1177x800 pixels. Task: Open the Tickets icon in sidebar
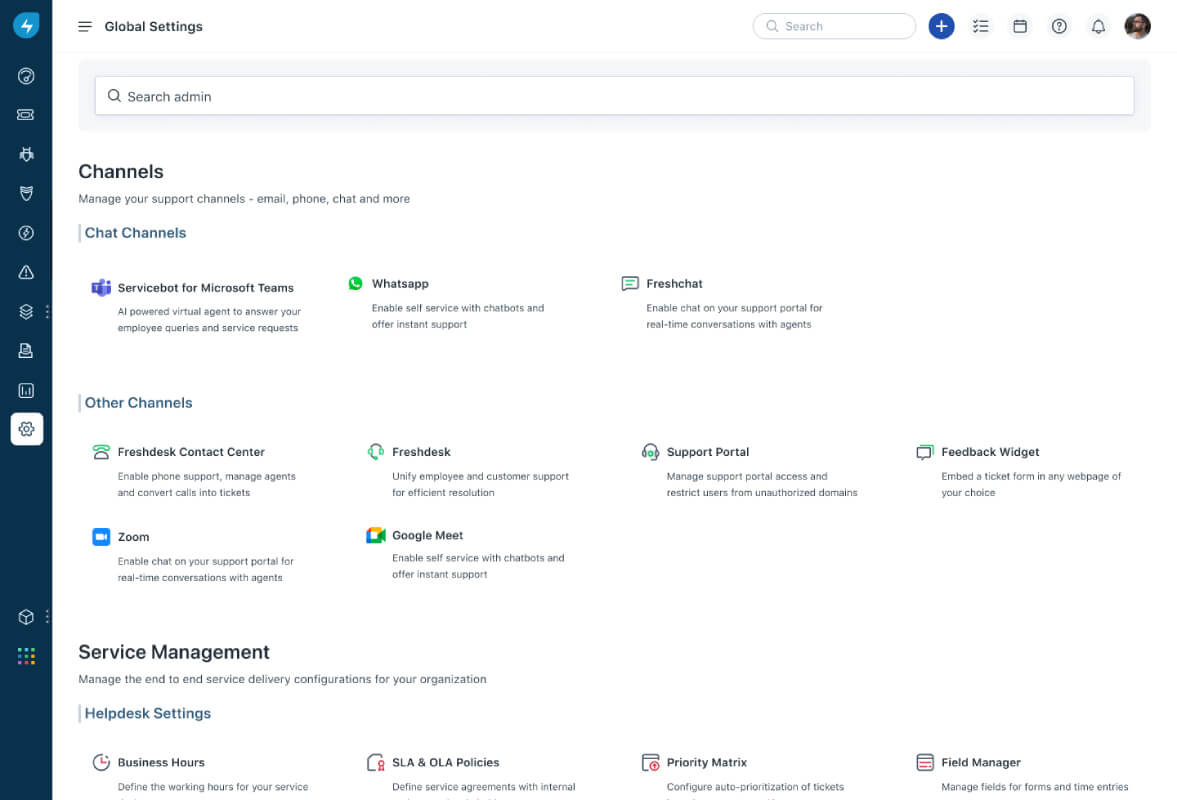pyautogui.click(x=26, y=115)
